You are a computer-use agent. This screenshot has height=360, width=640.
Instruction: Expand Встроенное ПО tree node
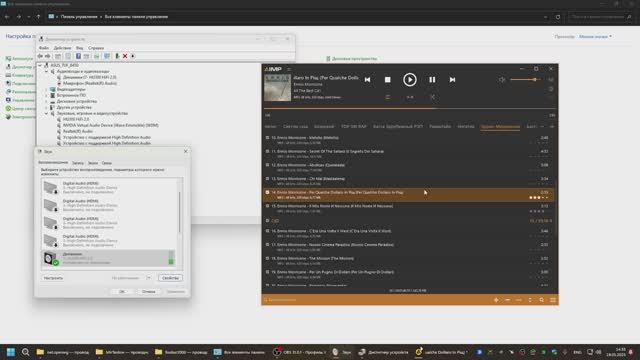[47, 95]
